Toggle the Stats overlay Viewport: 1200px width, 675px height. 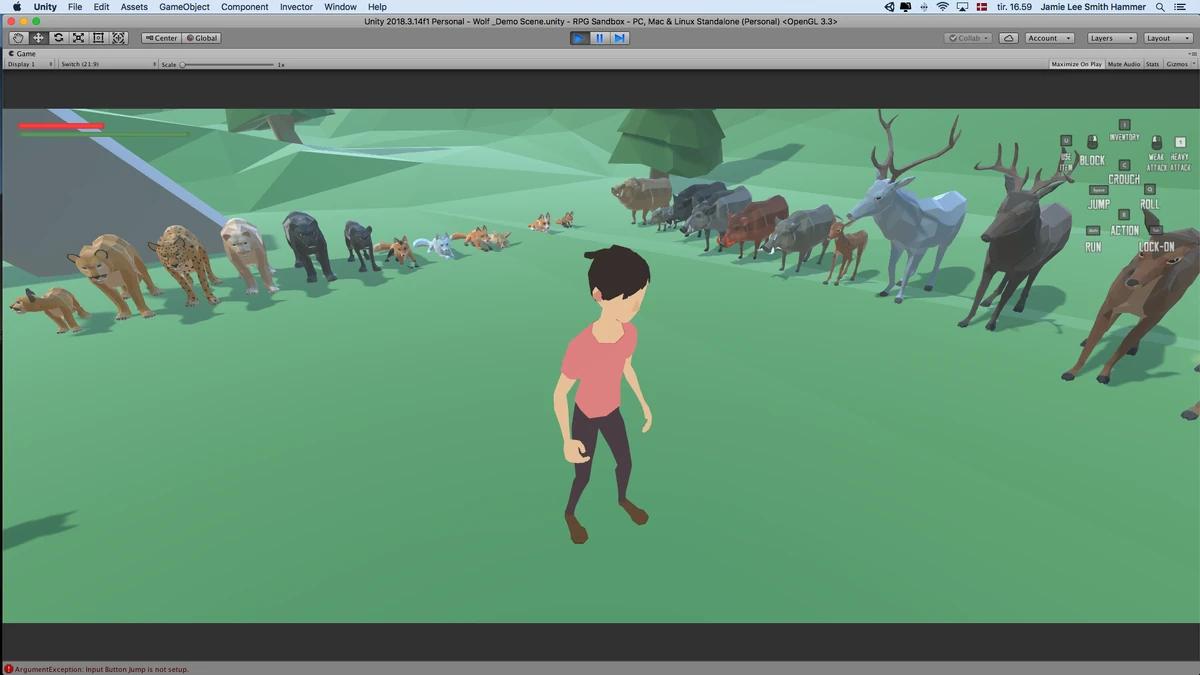pyautogui.click(x=1152, y=64)
